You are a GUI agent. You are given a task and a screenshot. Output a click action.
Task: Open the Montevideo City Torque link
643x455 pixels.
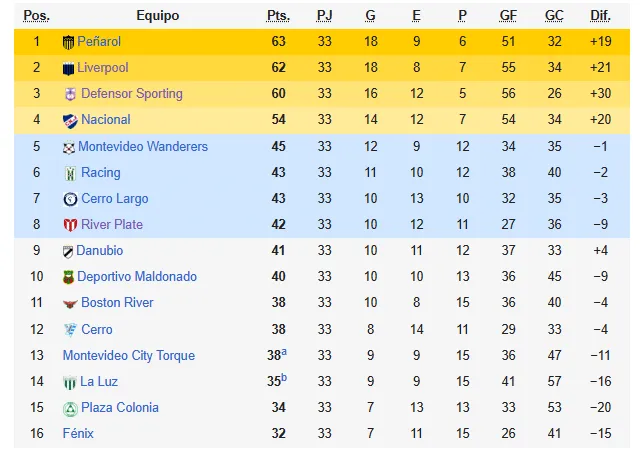(x=129, y=355)
